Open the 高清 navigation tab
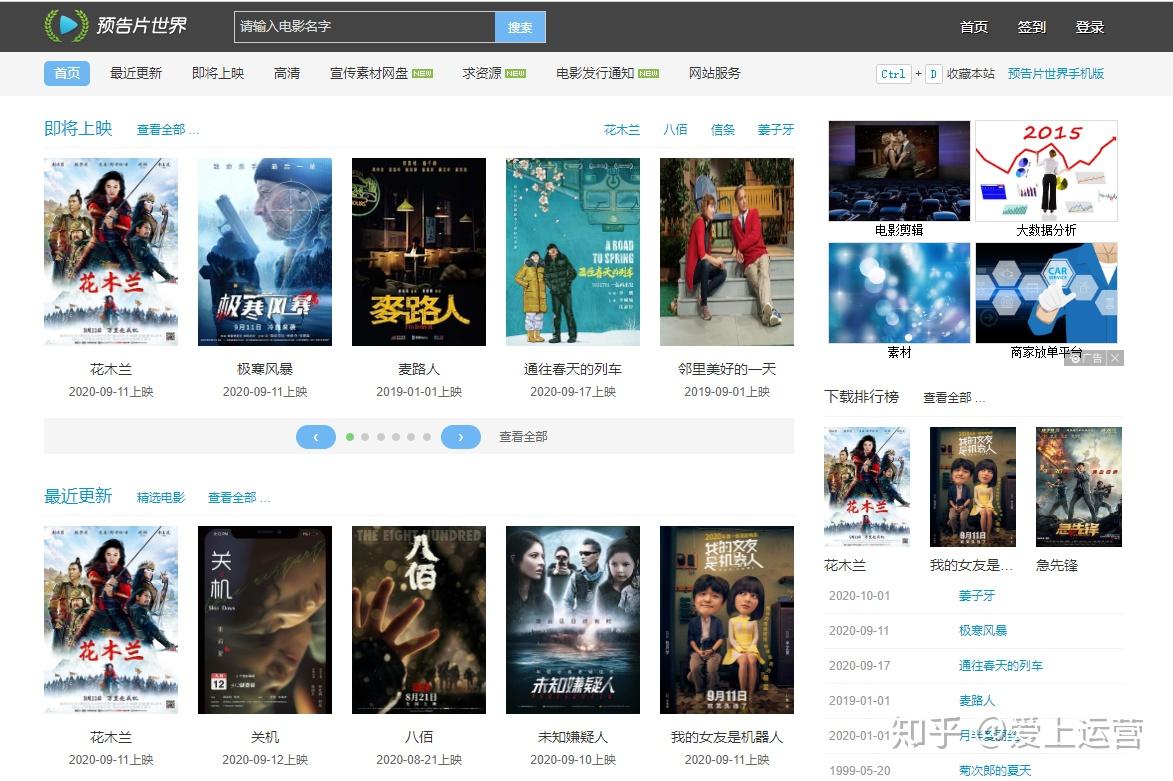The width and height of the screenshot is (1173, 781). coord(287,73)
